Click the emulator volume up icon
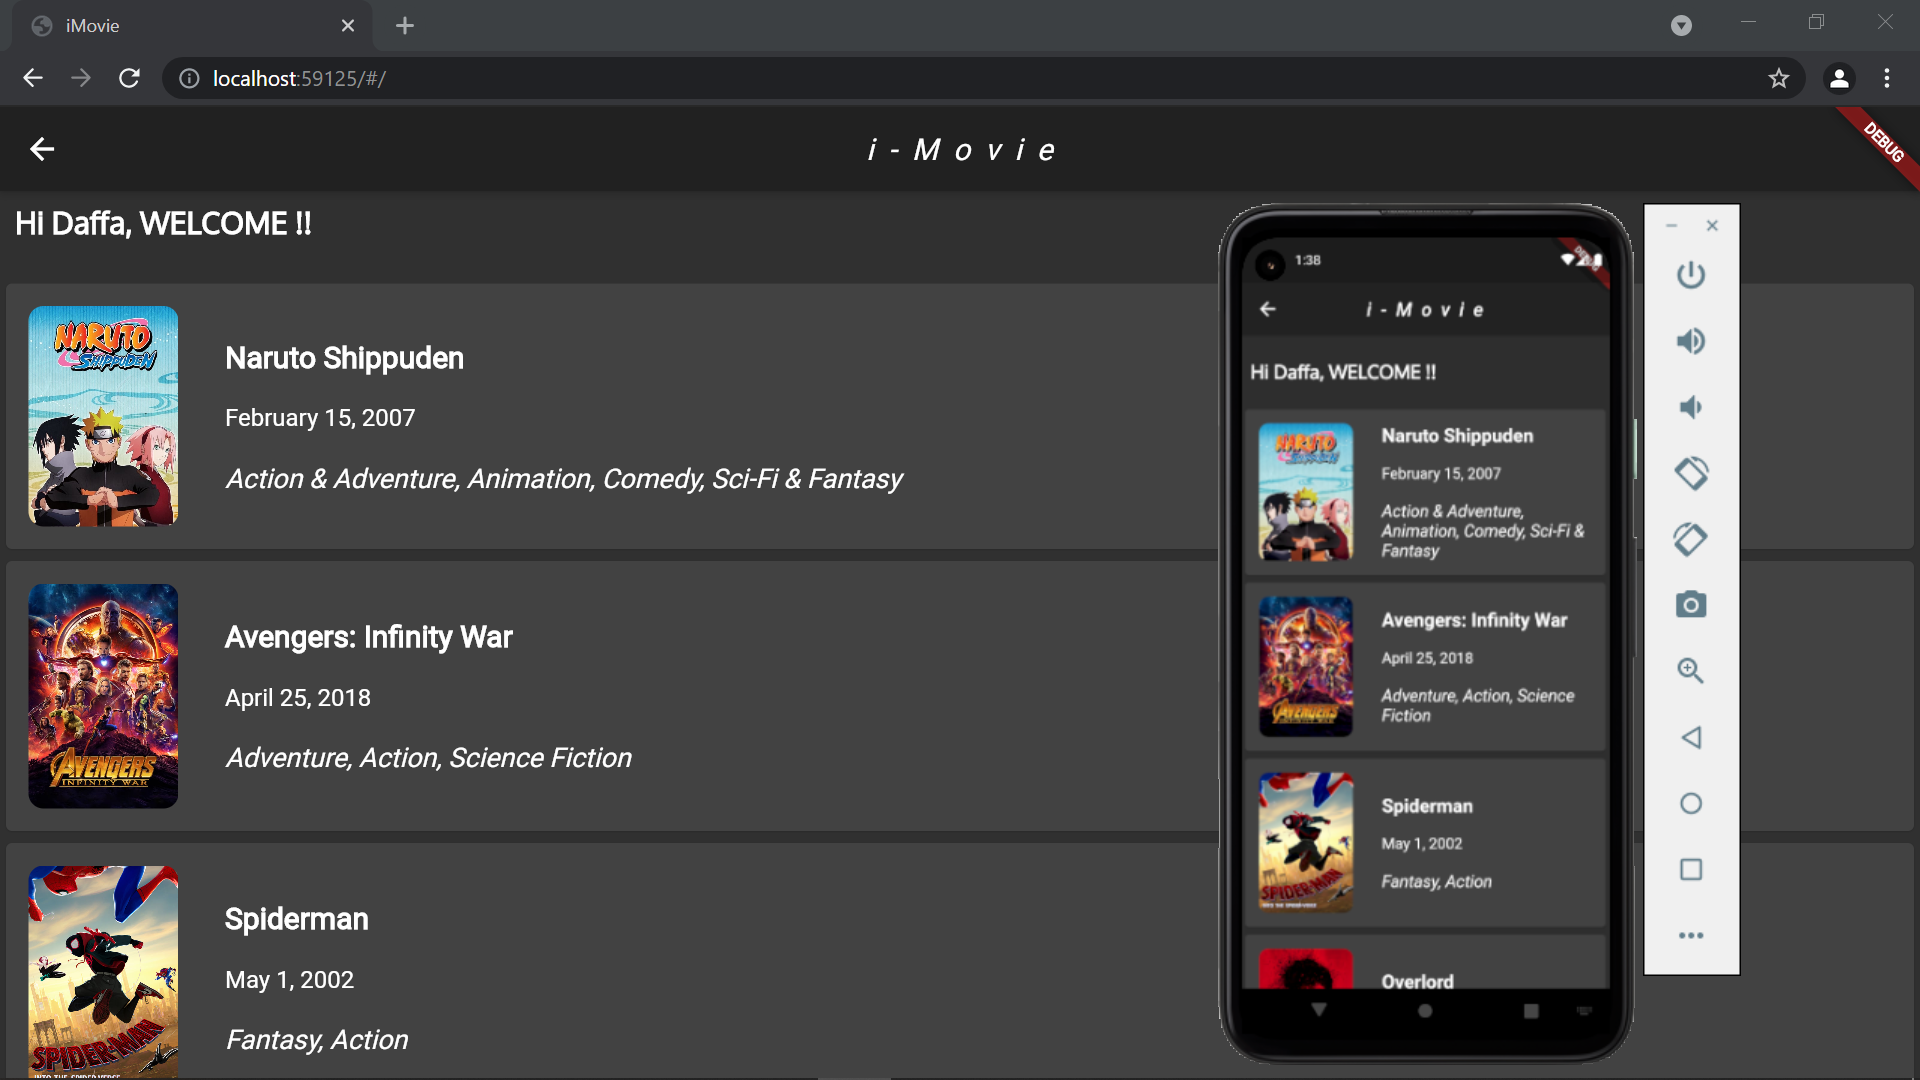Viewport: 1920px width, 1080px height. click(x=1690, y=341)
